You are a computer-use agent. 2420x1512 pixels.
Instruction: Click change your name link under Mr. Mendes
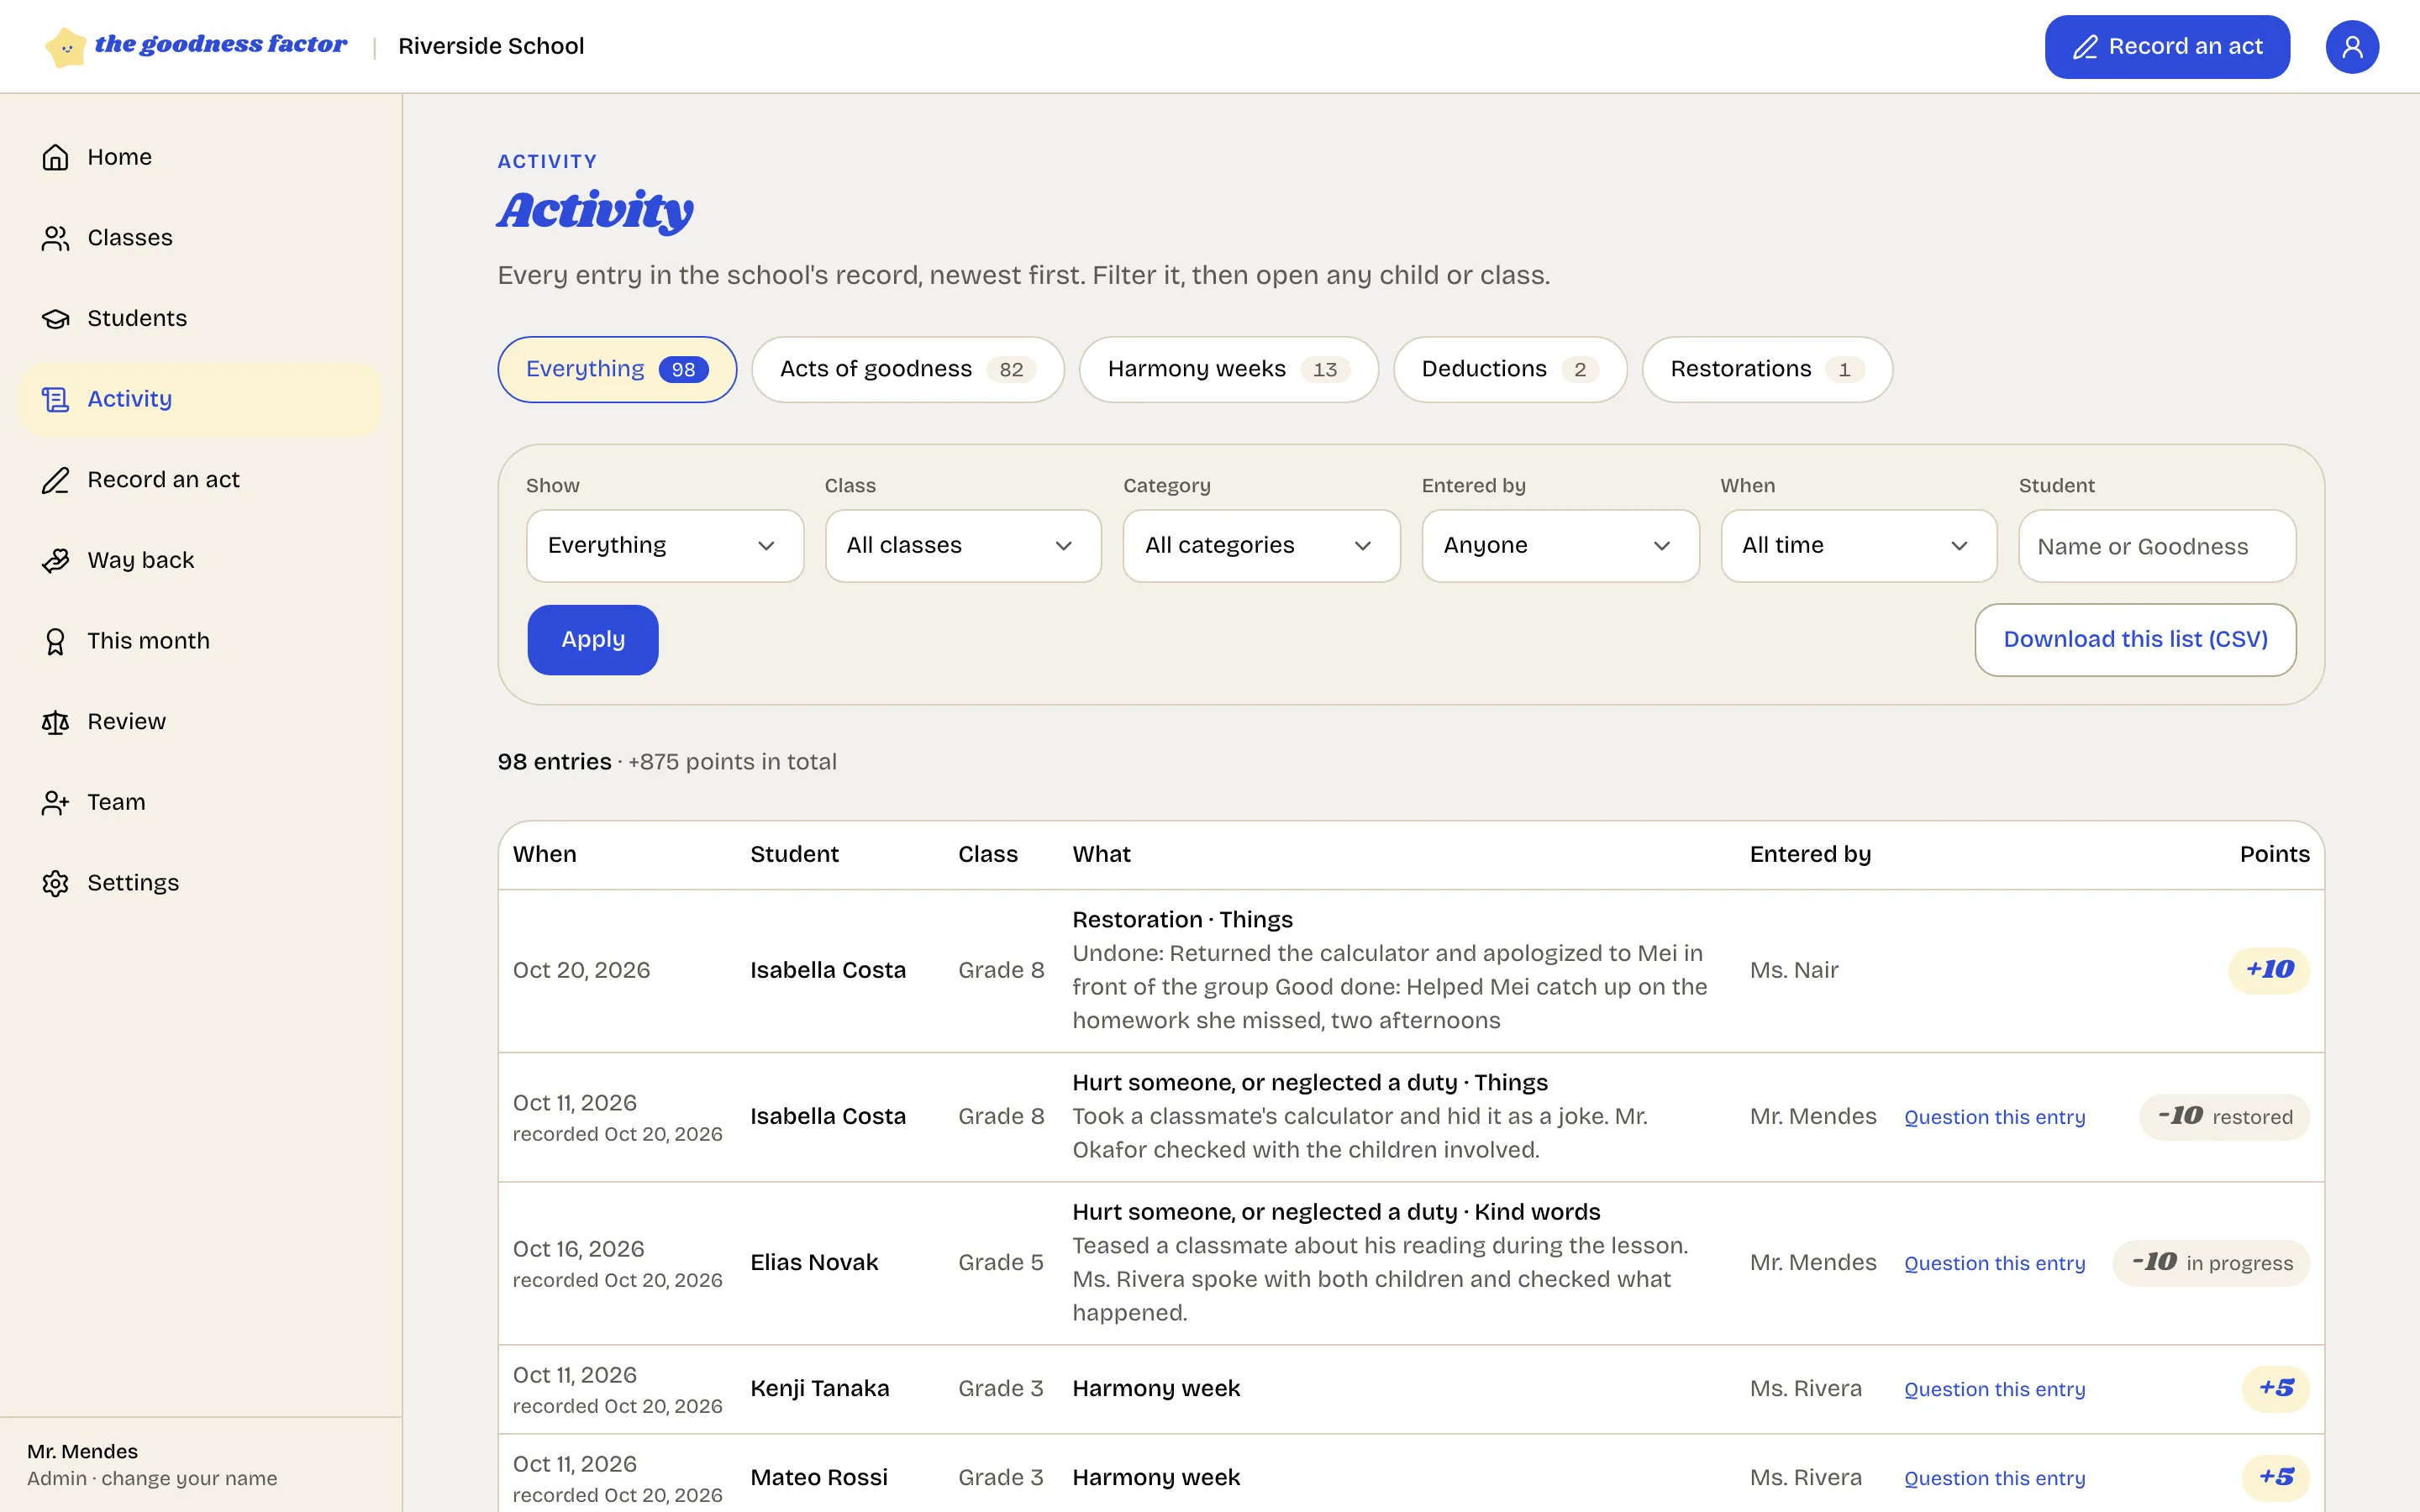(x=189, y=1478)
